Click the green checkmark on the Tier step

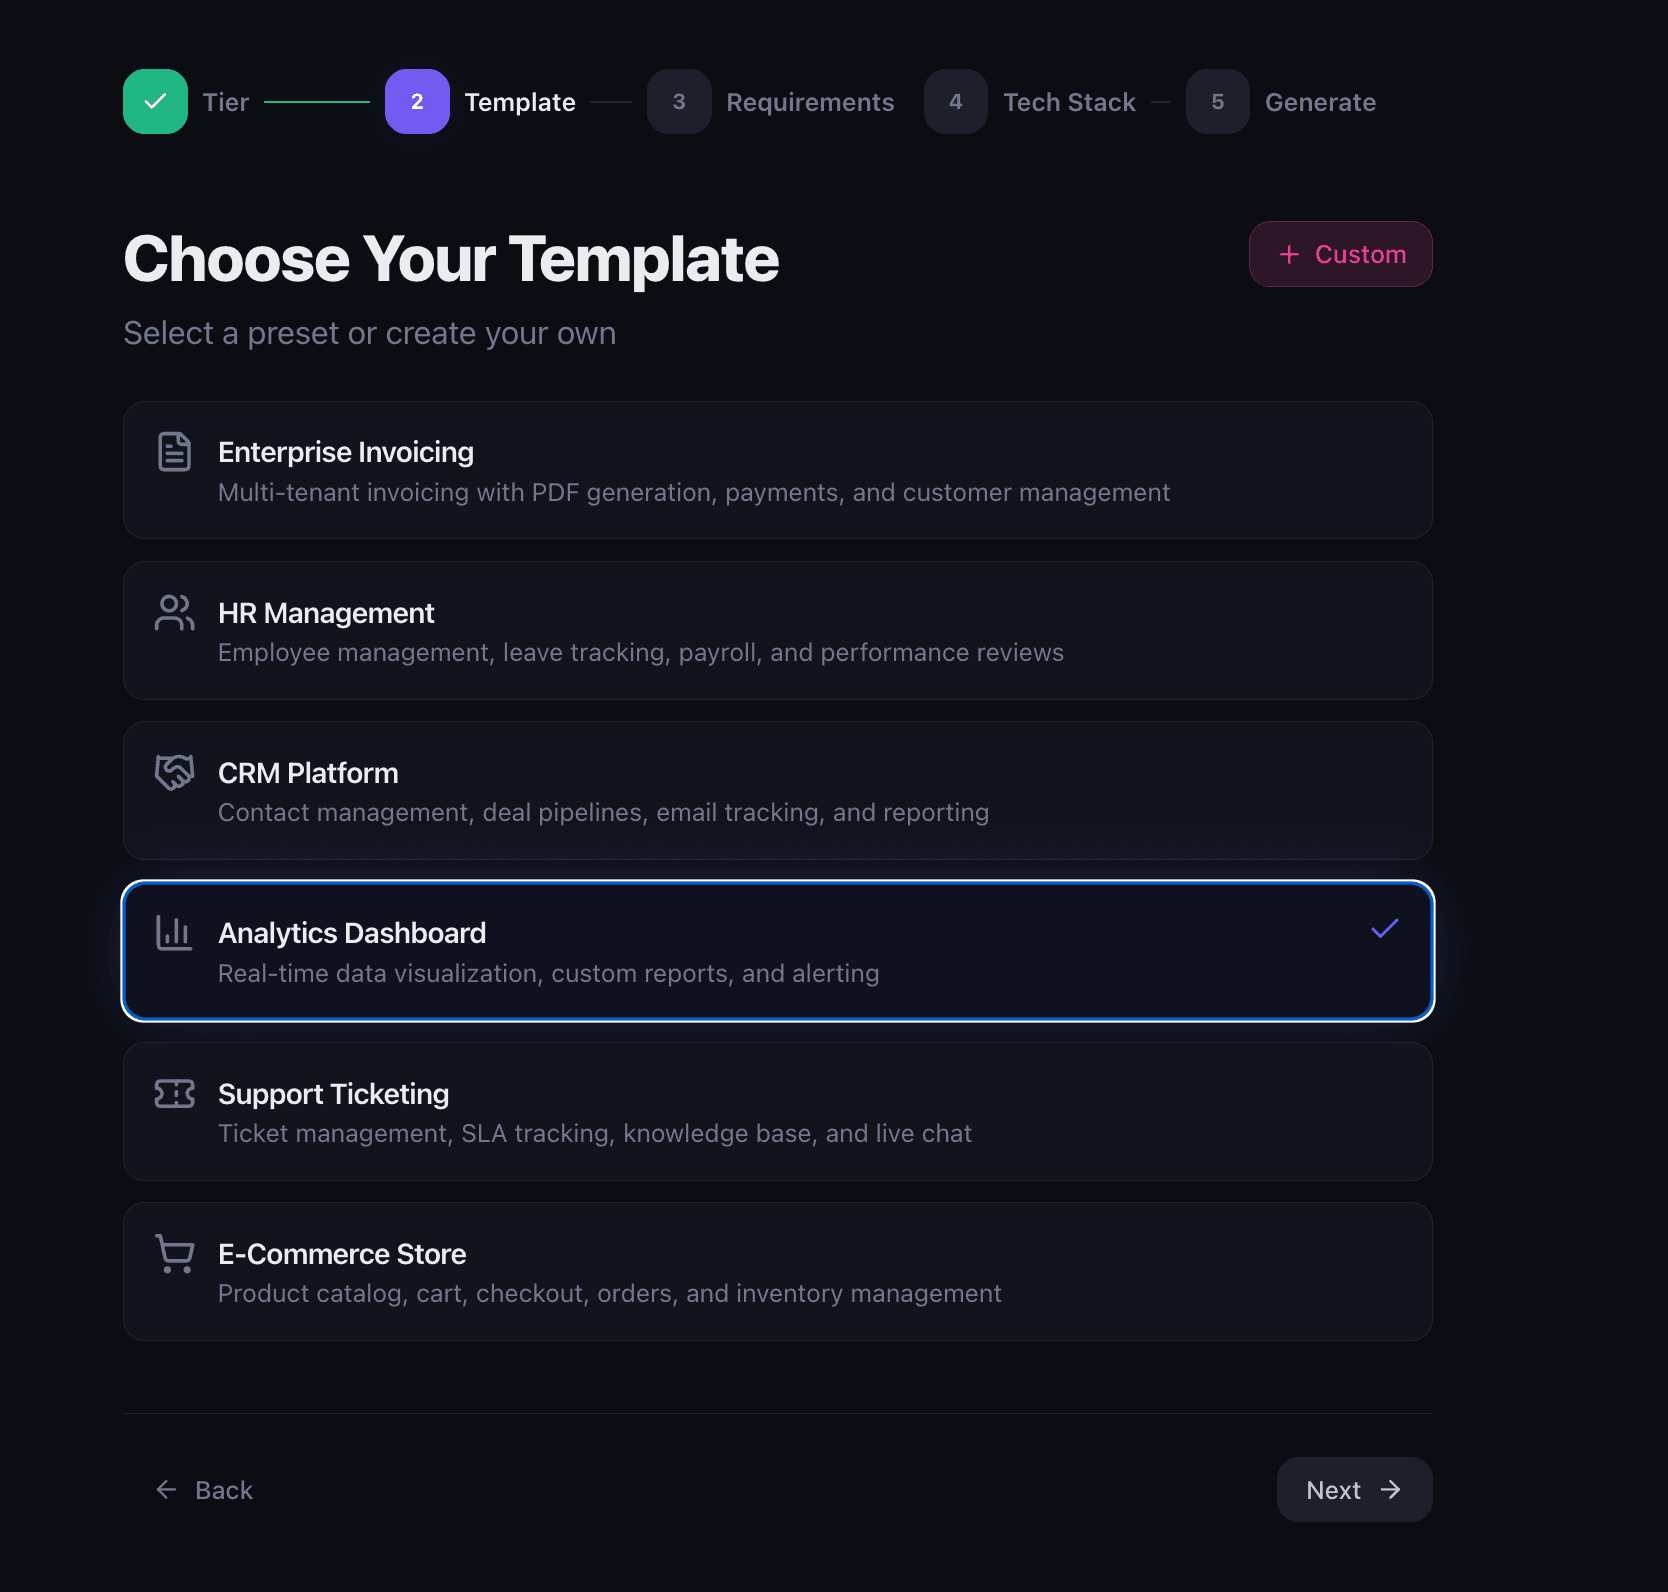(155, 101)
